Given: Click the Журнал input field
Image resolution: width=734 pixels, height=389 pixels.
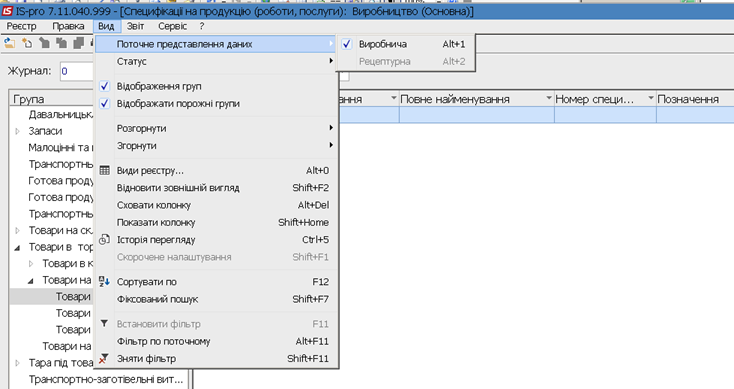Looking at the screenshot, I should pyautogui.click(x=77, y=71).
